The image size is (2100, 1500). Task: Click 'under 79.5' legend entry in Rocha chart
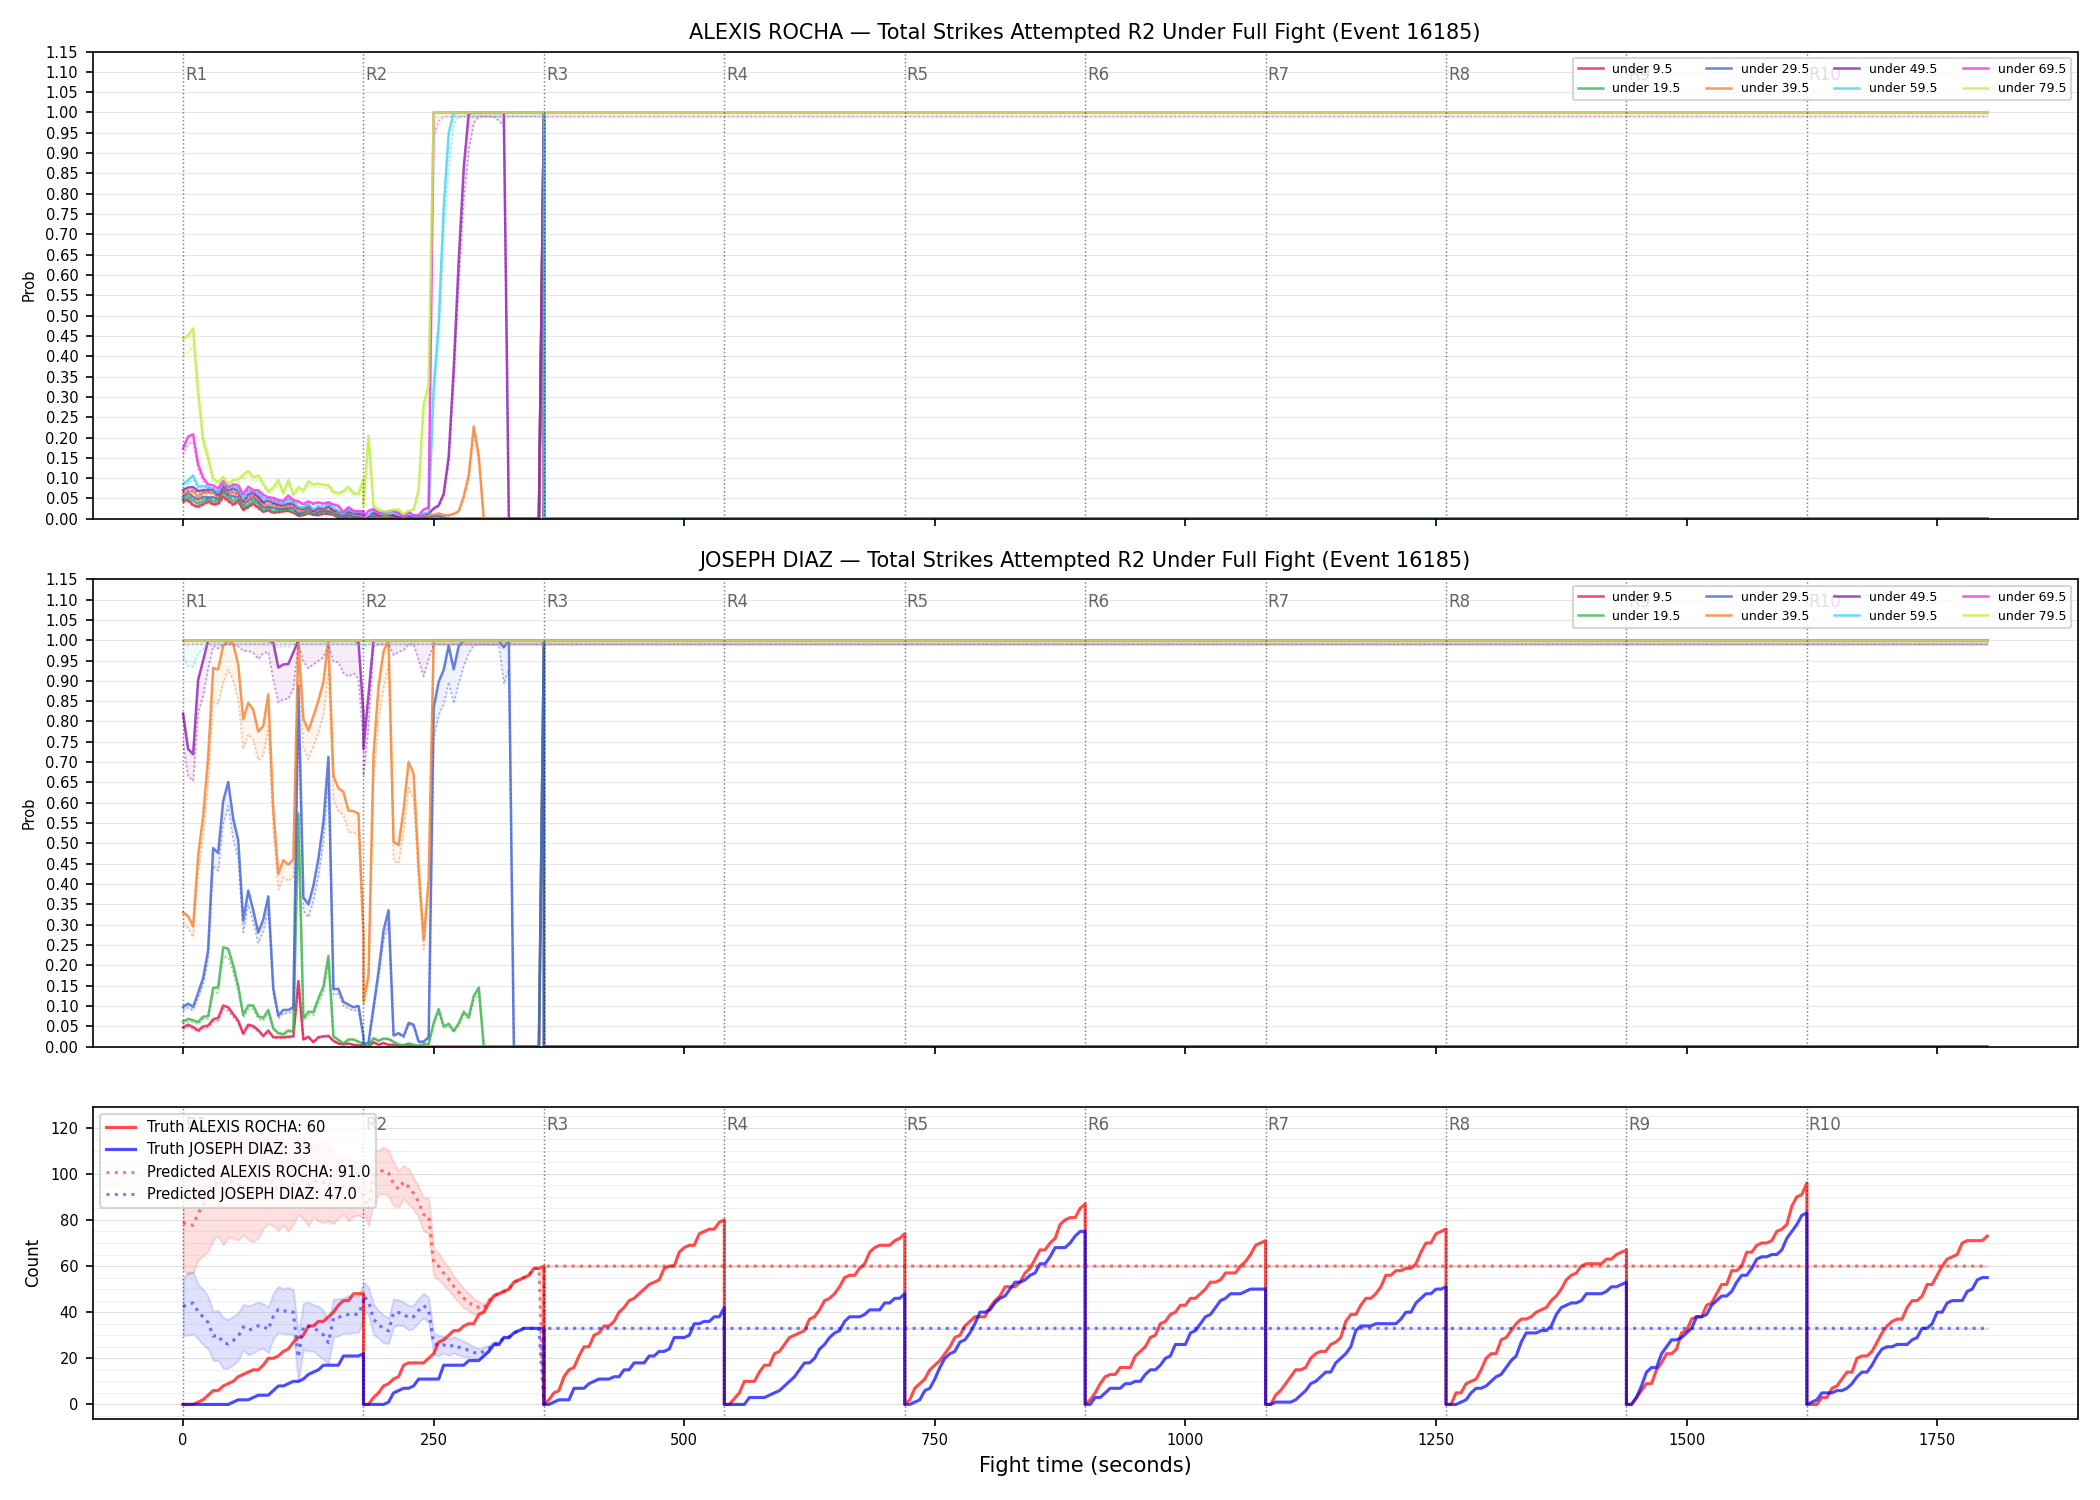tap(2014, 88)
